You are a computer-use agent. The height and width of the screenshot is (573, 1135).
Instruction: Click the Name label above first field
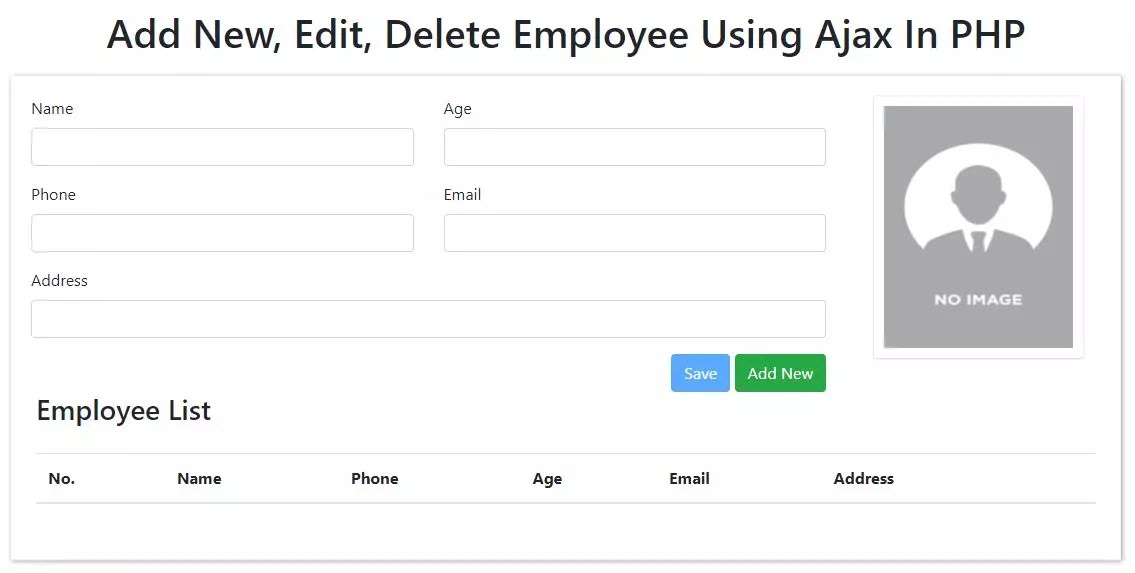(x=52, y=109)
